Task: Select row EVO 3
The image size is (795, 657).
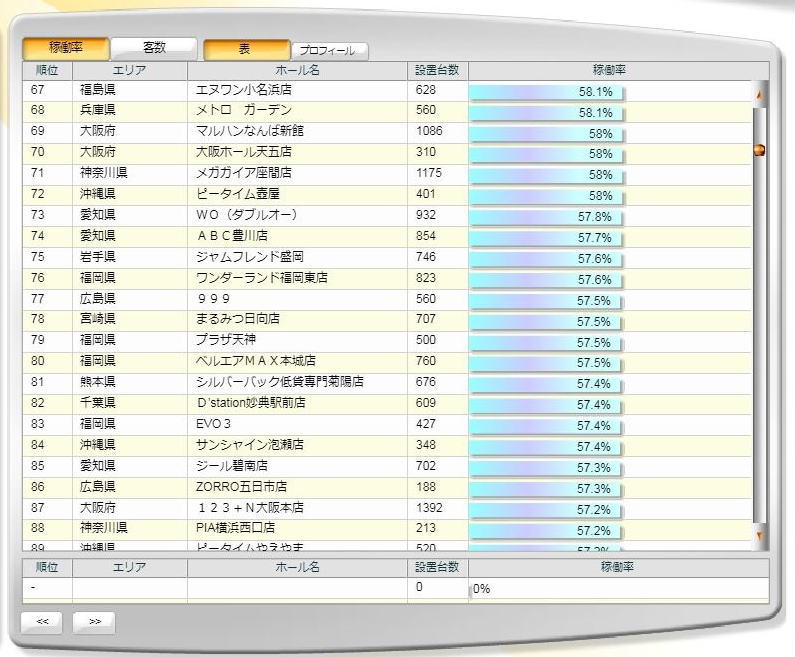Action: [387, 425]
